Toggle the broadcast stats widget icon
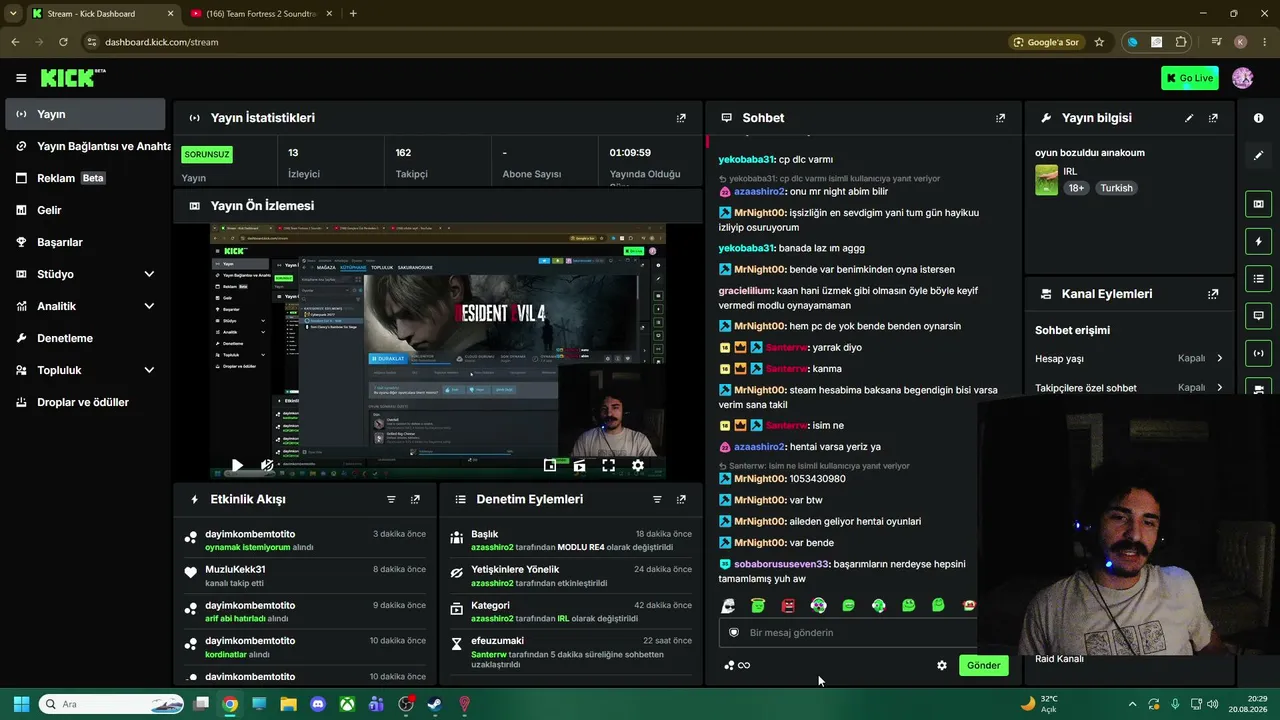 coord(1258,352)
